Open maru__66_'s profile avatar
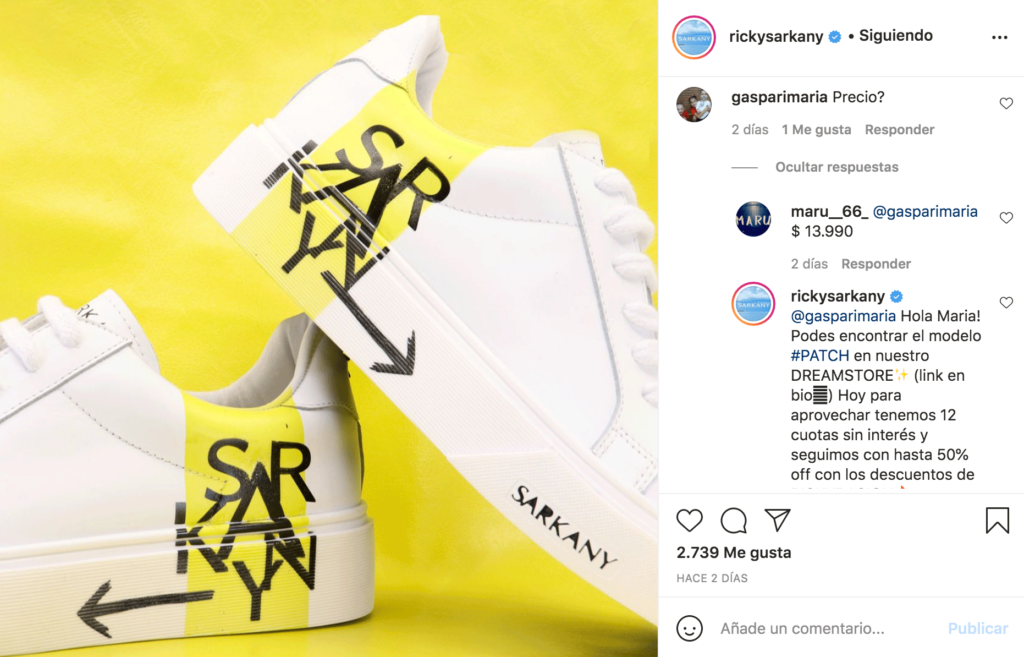Viewport: 1024px width, 657px height. click(753, 219)
